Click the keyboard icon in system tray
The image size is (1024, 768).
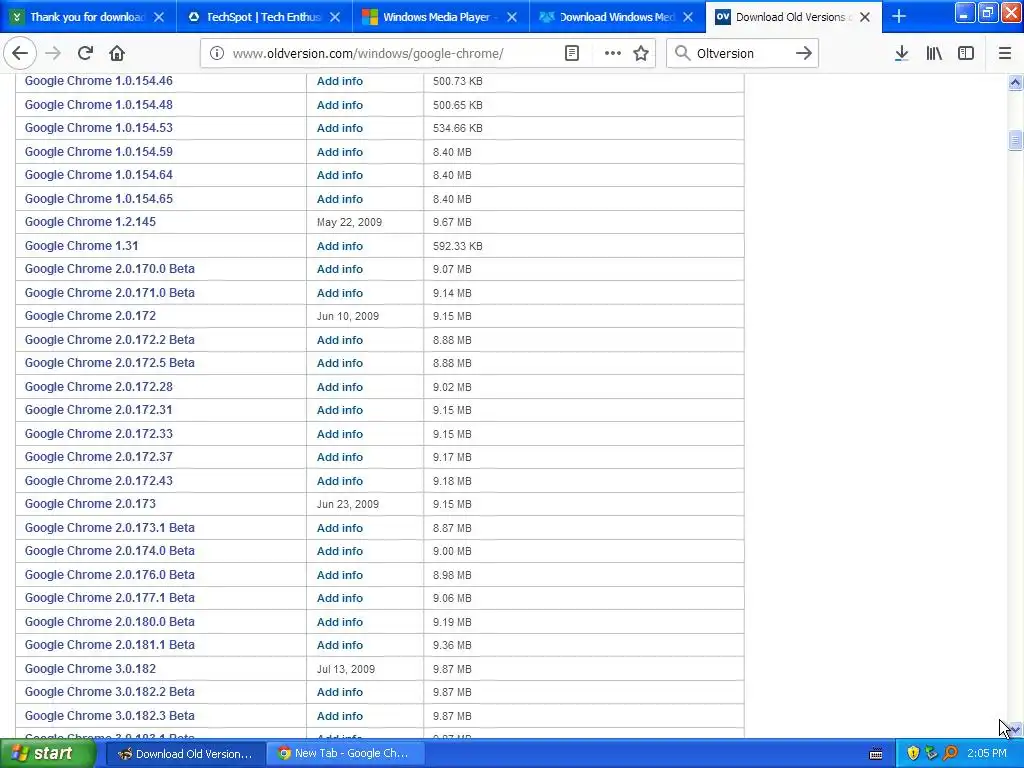point(876,754)
